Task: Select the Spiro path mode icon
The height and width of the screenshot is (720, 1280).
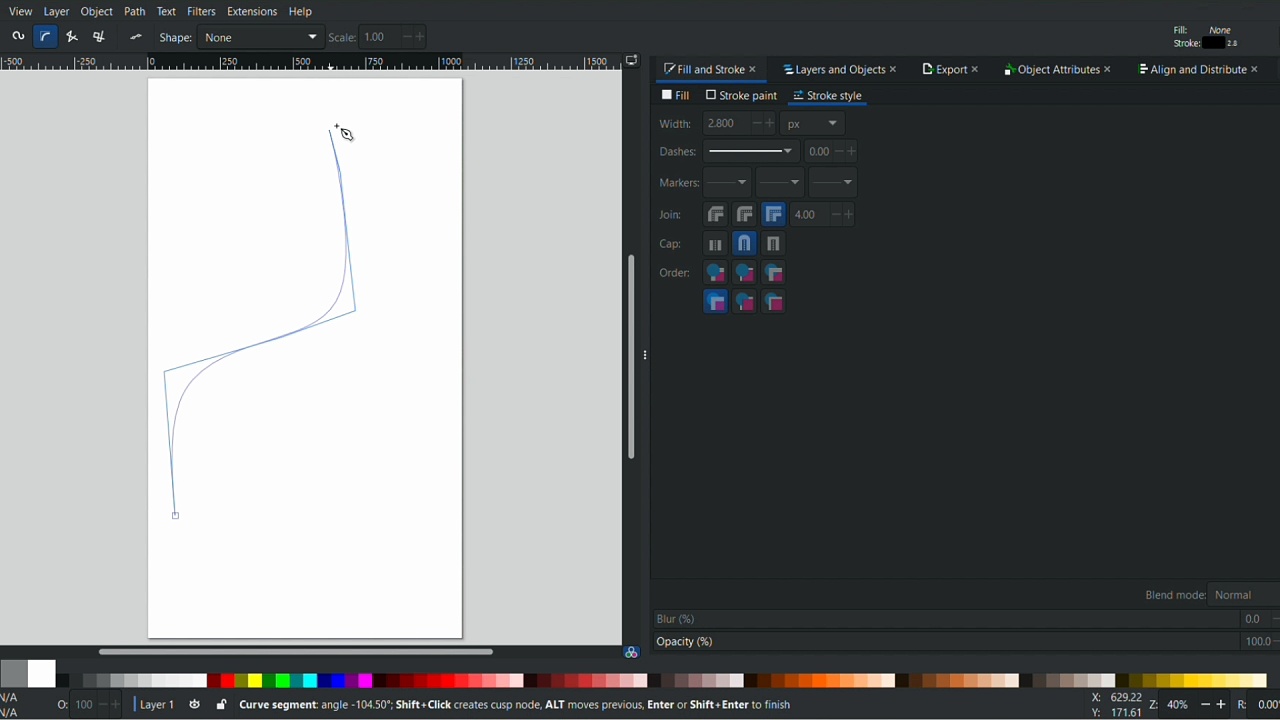Action: 18,37
